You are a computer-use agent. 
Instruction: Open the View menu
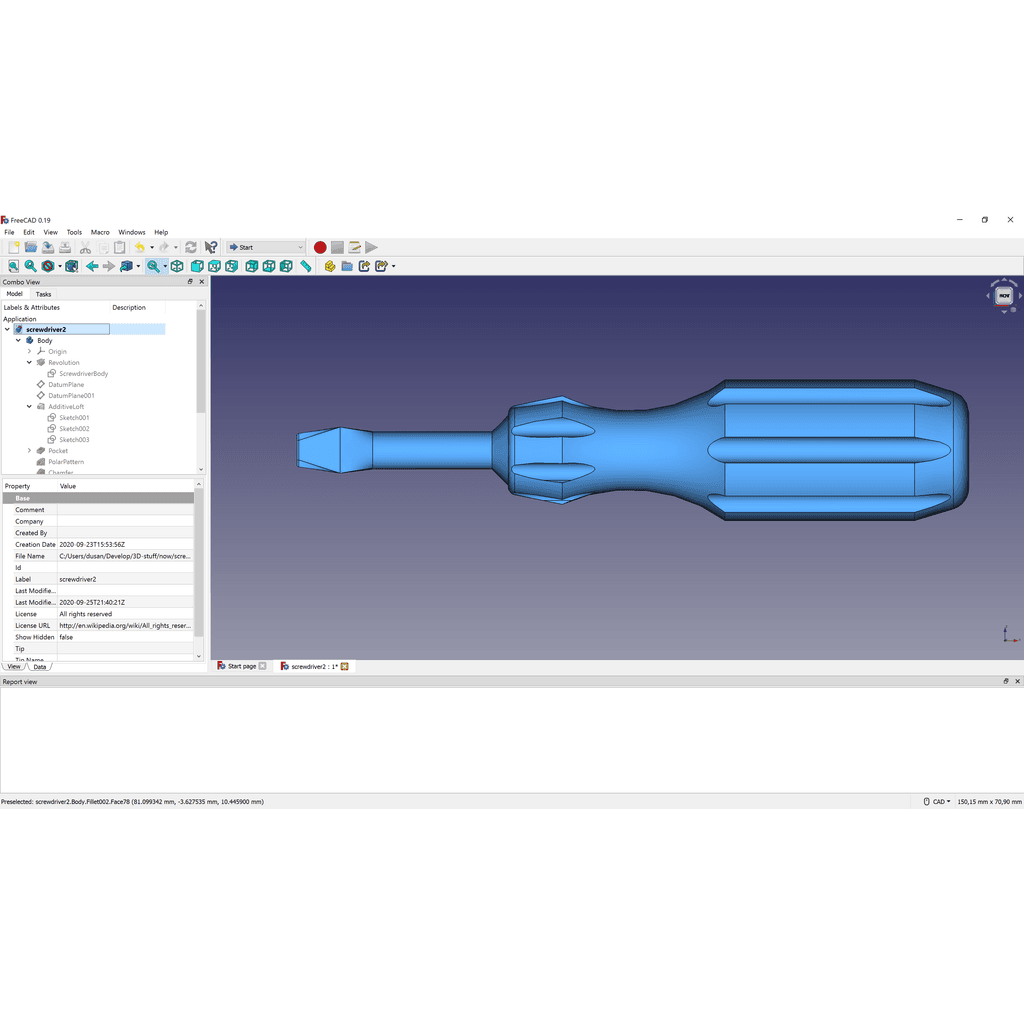50,232
